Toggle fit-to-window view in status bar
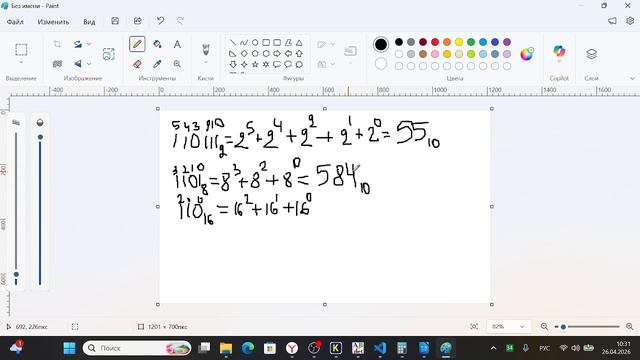The image size is (640, 360). pos(474,327)
